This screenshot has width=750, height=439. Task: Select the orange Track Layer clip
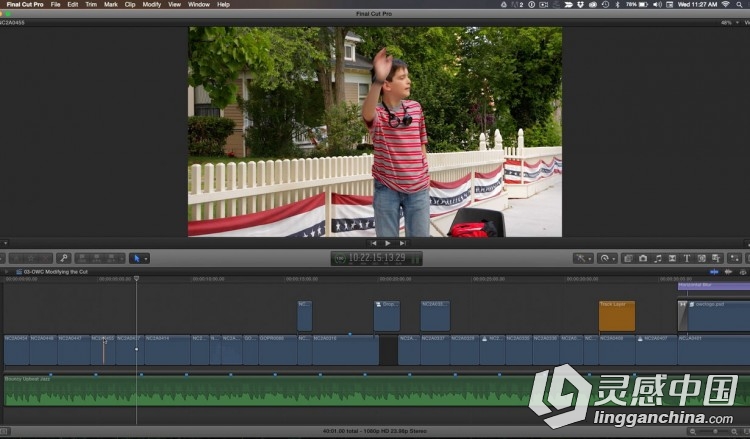tap(617, 316)
